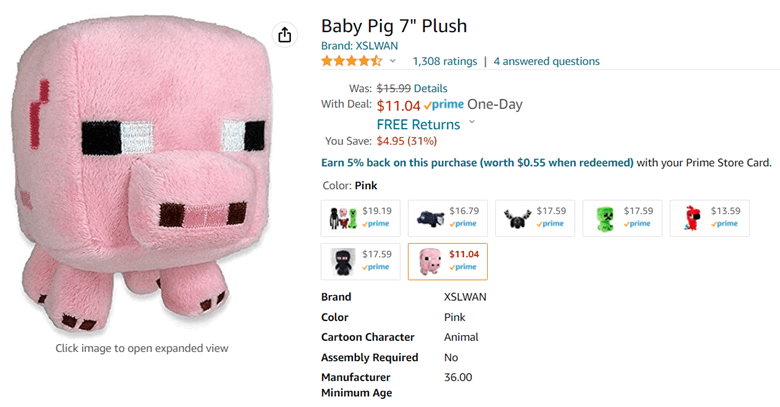Click the share icon above the product image
The height and width of the screenshot is (407, 780).
coord(285,35)
